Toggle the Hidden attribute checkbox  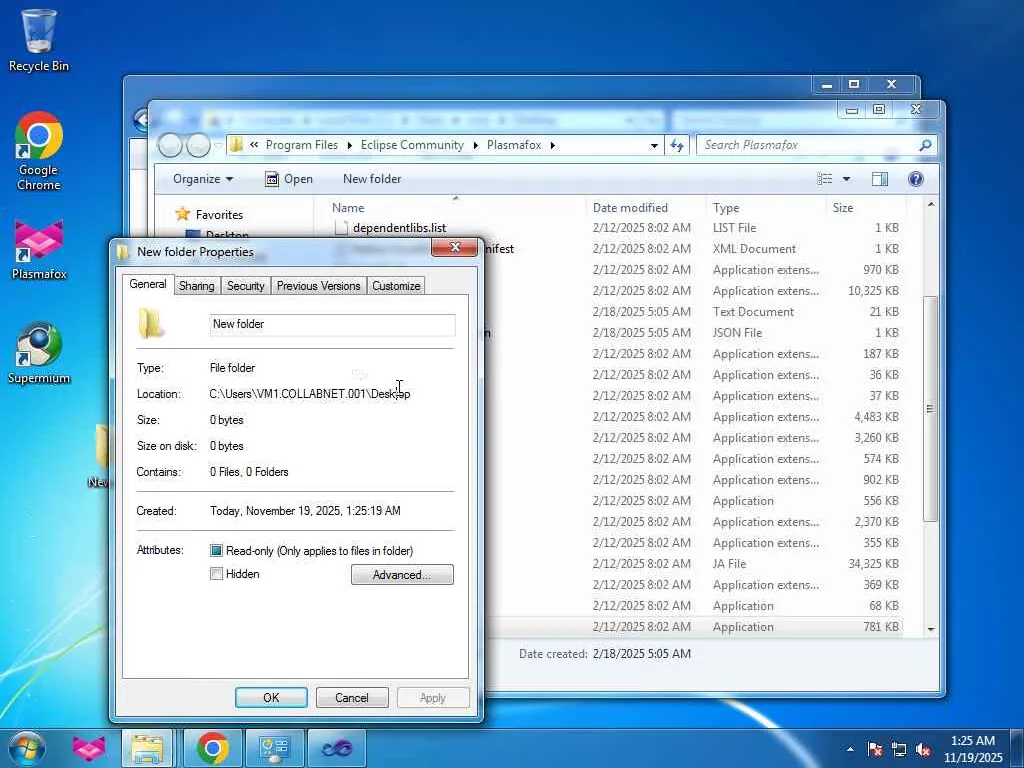tap(216, 574)
